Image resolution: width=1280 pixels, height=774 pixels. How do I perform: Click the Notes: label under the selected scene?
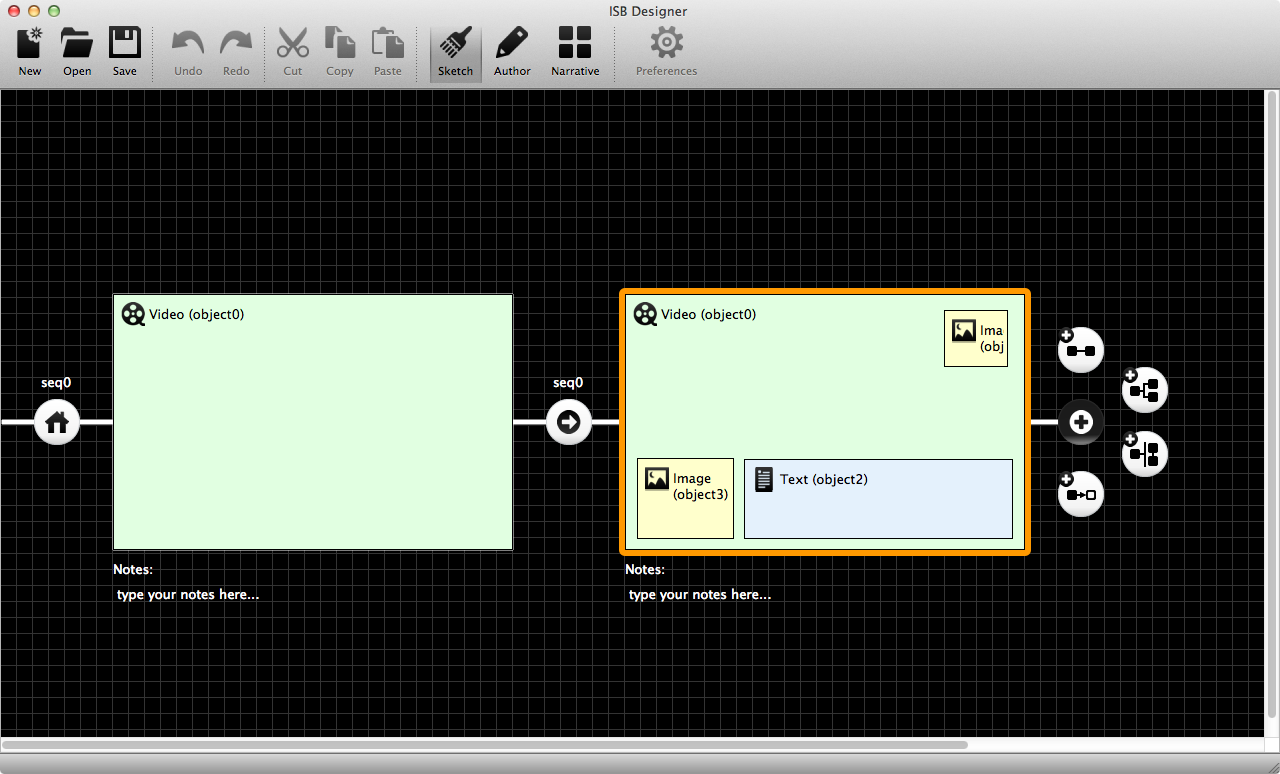[x=645, y=569]
